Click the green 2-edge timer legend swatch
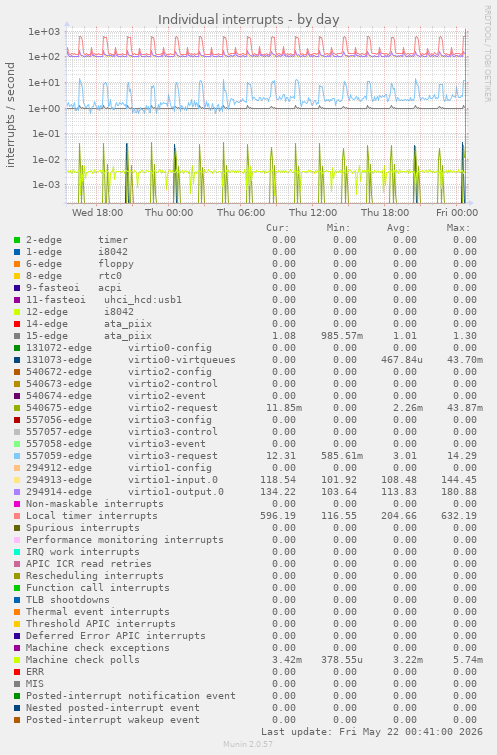 (17, 240)
